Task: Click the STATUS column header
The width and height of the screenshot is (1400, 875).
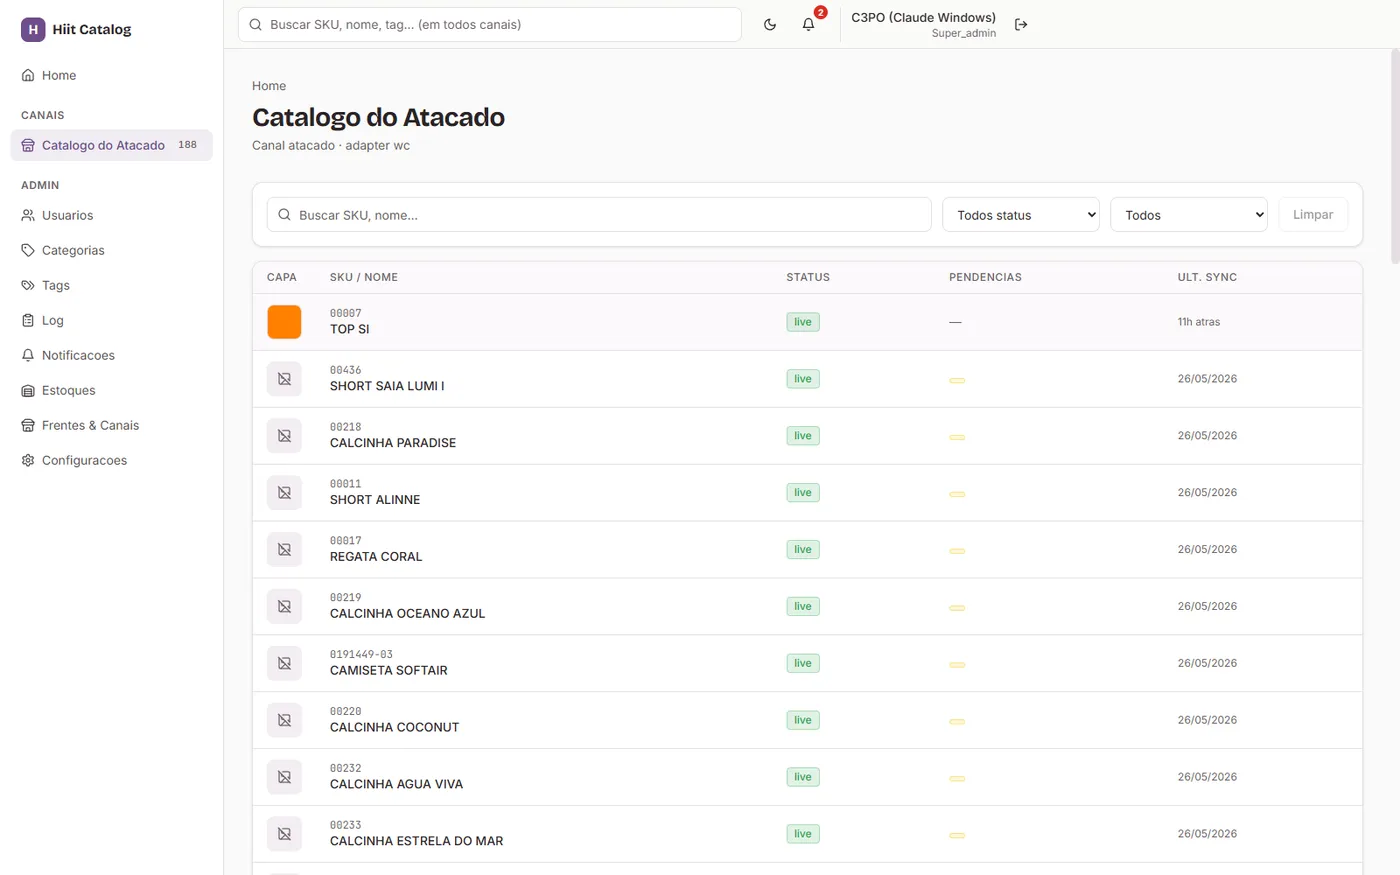Action: (x=808, y=277)
